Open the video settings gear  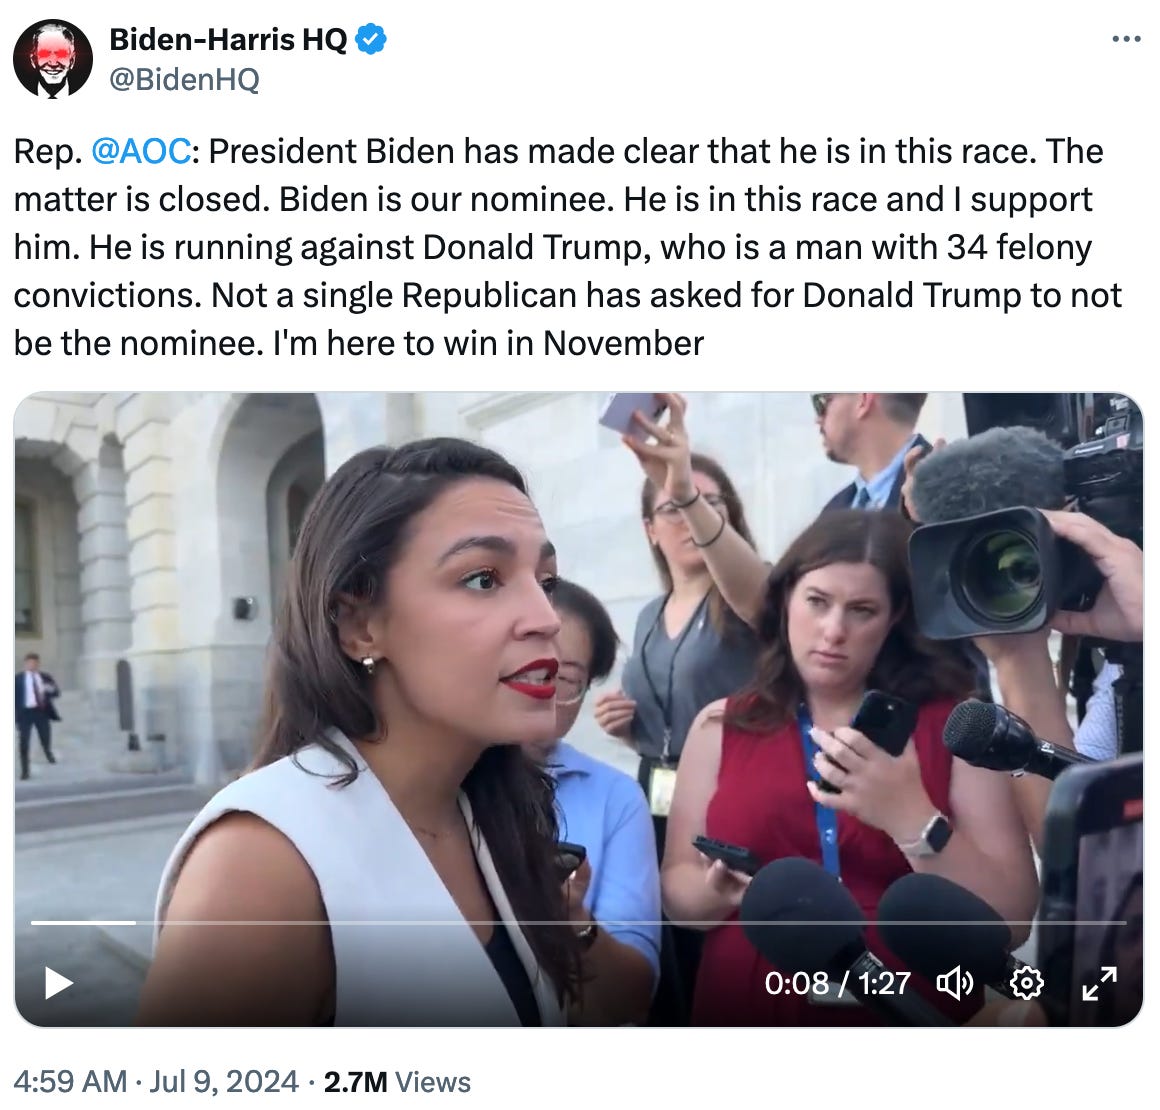[x=1027, y=984]
